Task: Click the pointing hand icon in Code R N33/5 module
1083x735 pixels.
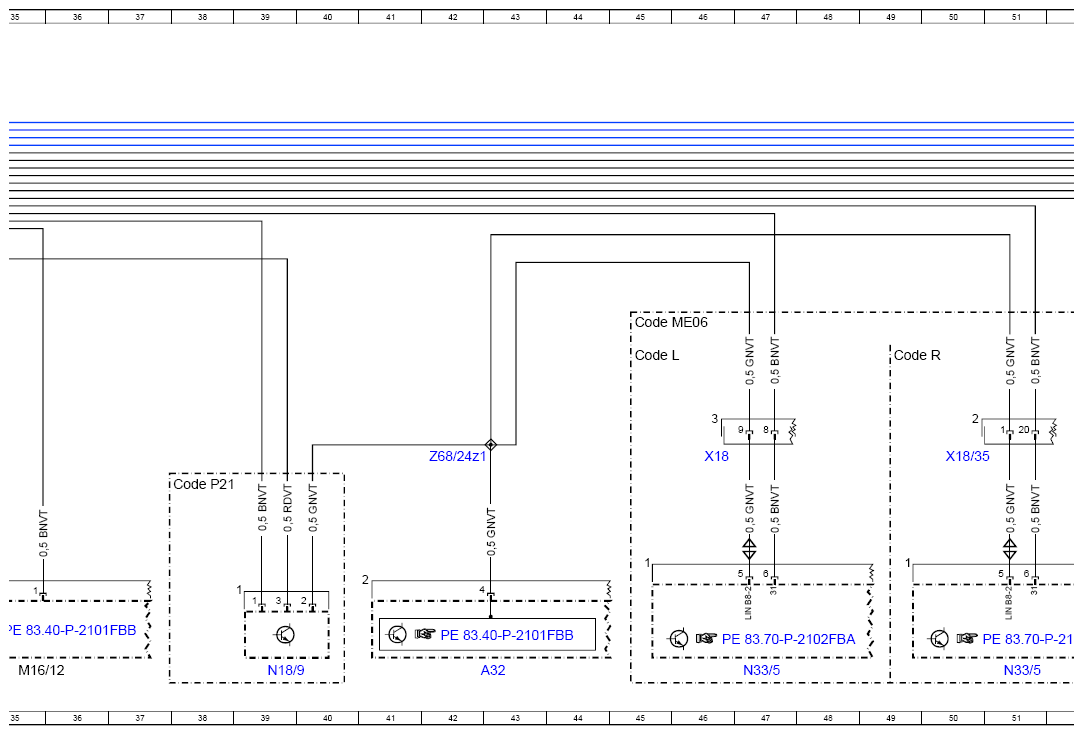Action: coord(967,639)
